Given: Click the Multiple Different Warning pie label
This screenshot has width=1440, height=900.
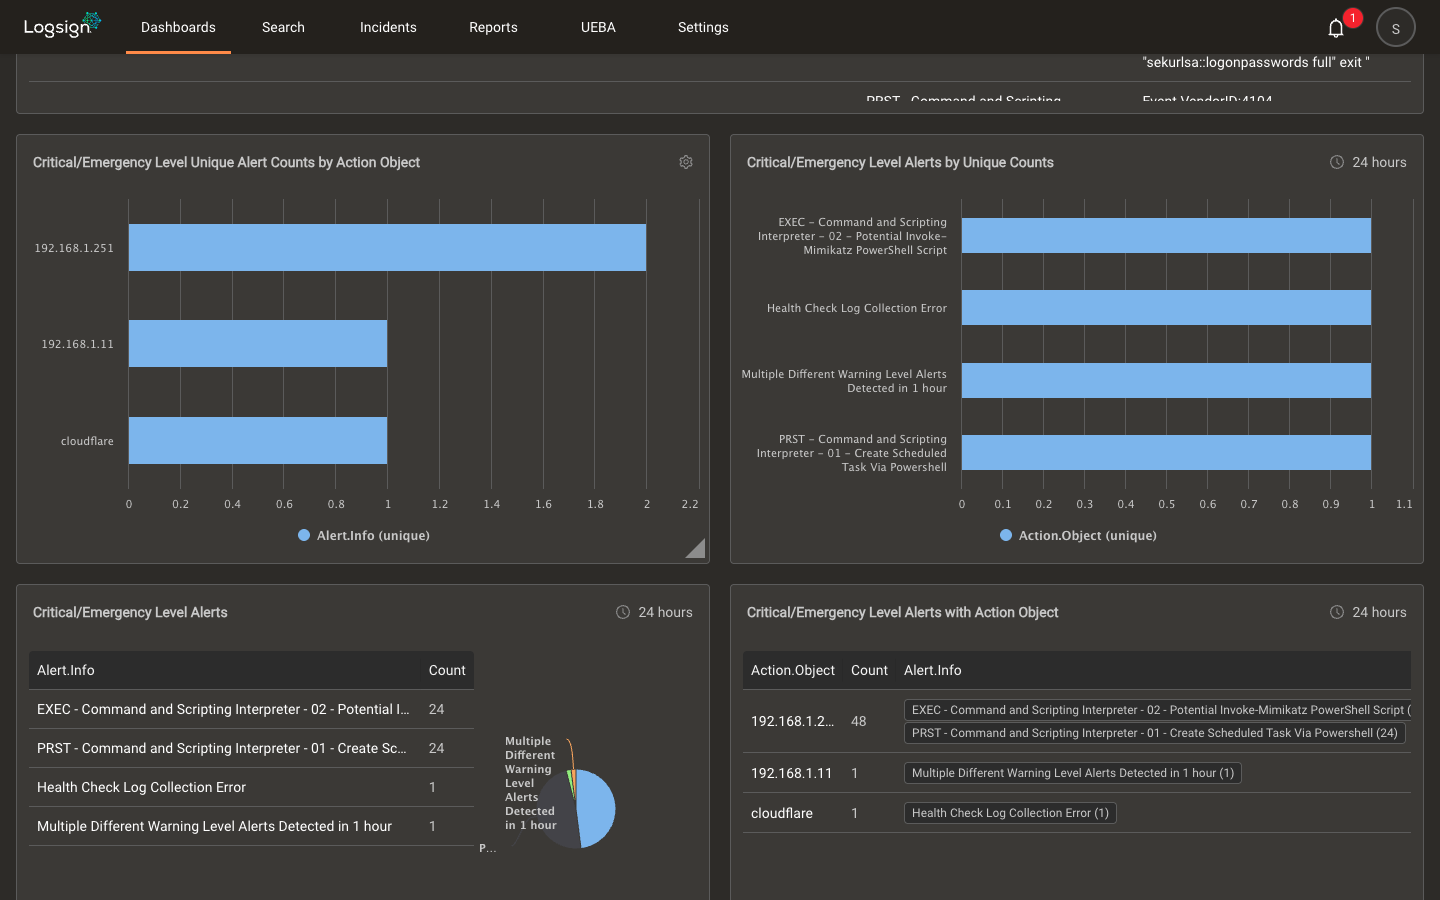Looking at the screenshot, I should click(x=530, y=783).
